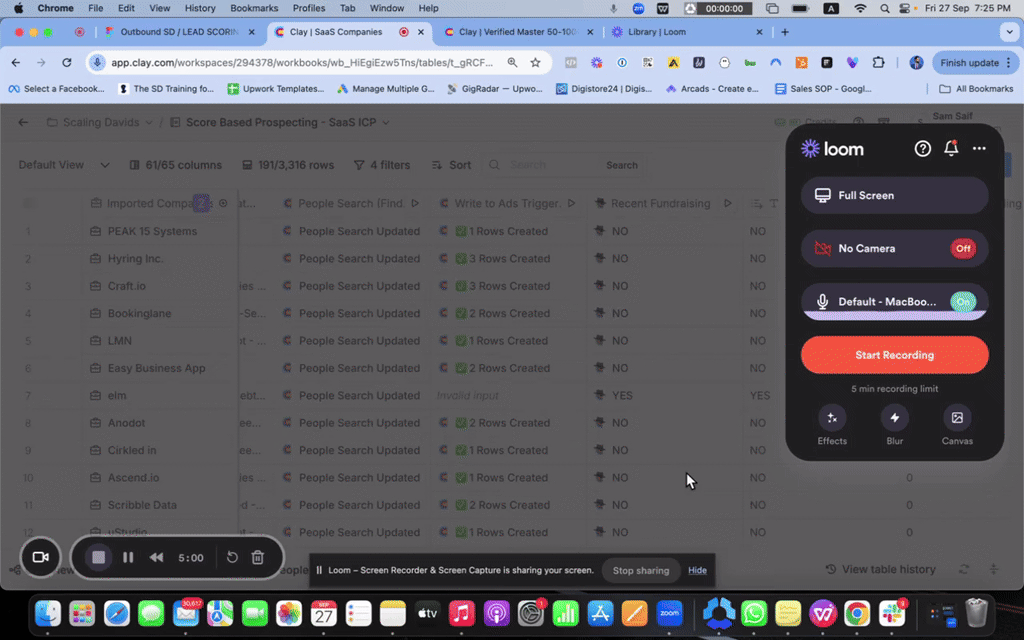Screen dimensions: 1024x640
Task: Toggle the microphone On switch
Action: [x=962, y=301]
